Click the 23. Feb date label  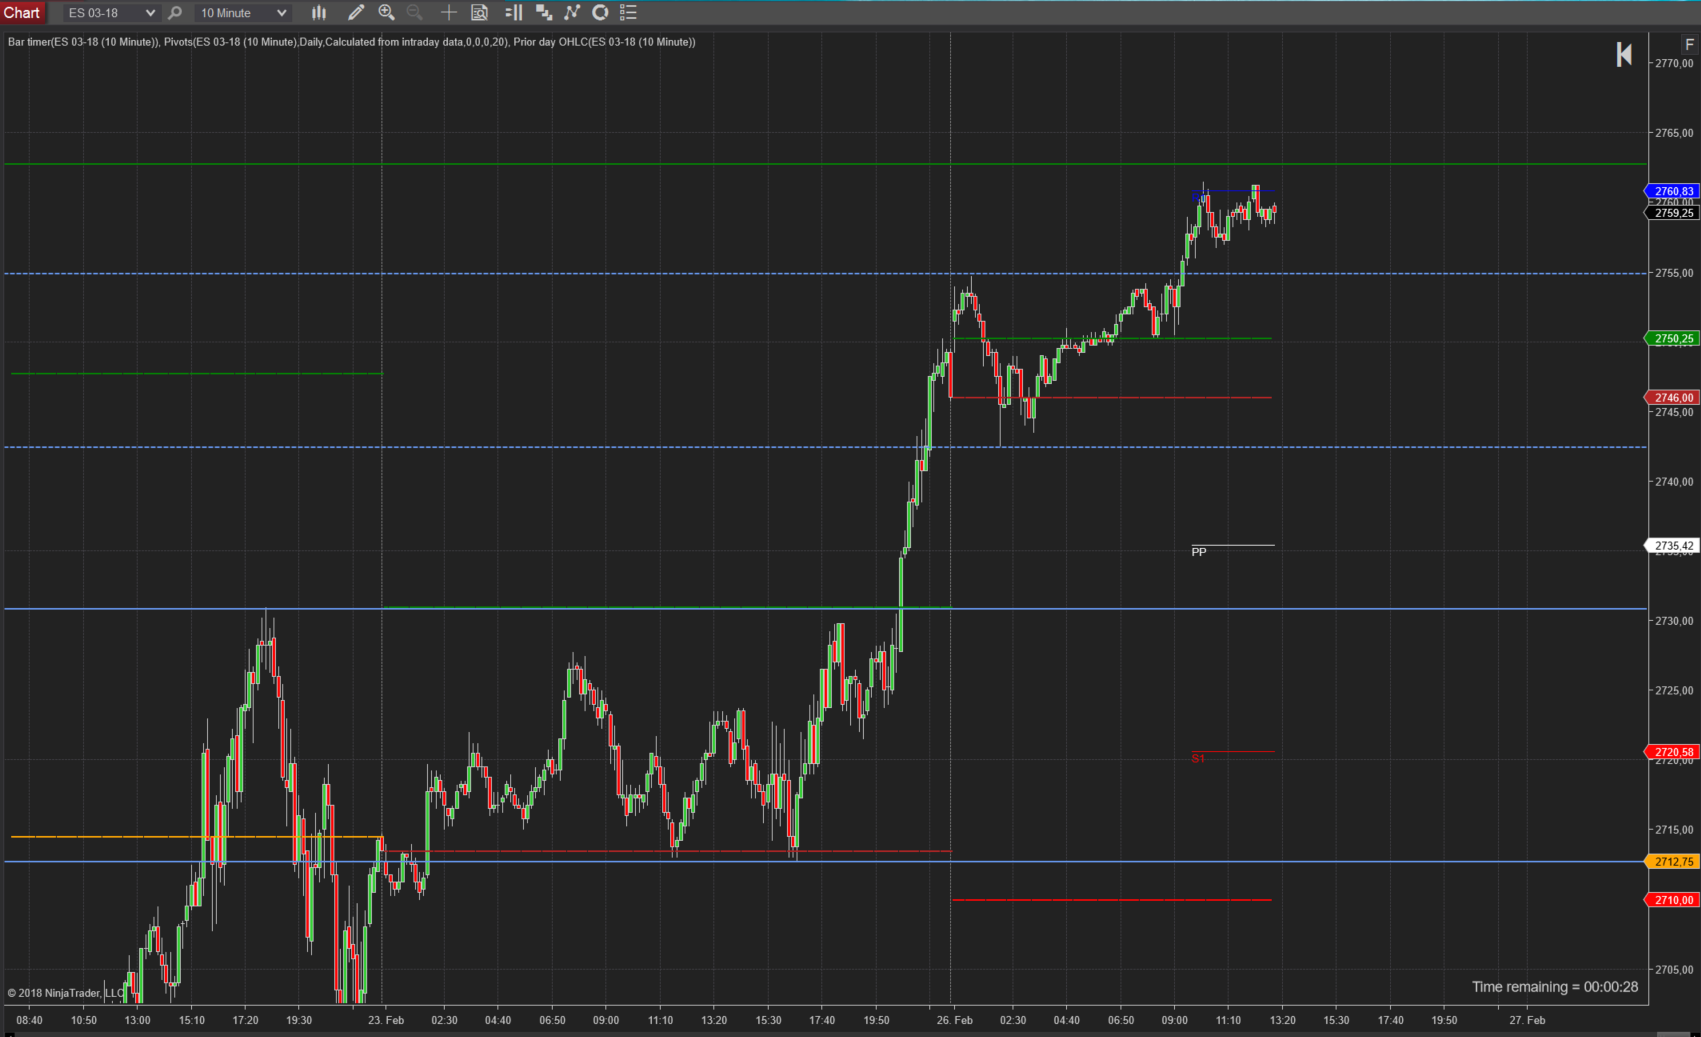386,1020
